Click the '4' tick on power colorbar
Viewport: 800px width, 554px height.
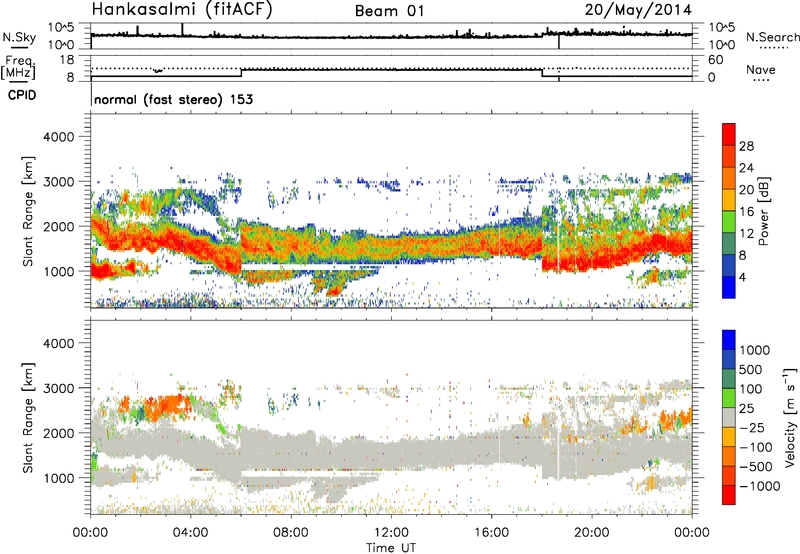pyautogui.click(x=742, y=277)
